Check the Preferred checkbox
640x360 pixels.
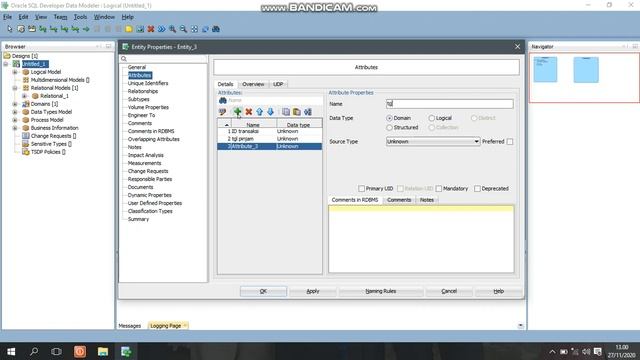pos(510,142)
